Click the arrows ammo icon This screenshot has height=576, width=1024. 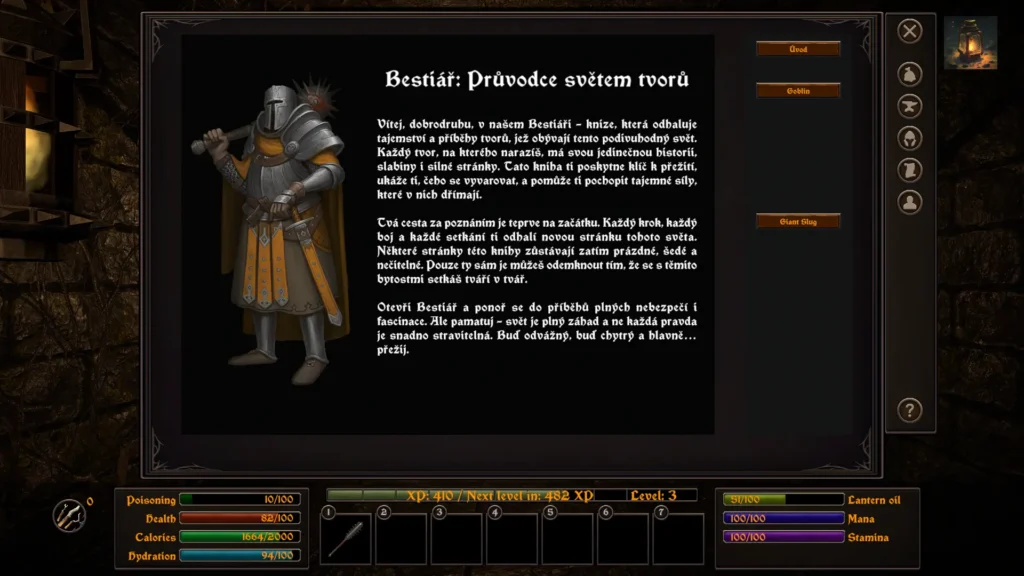[69, 515]
